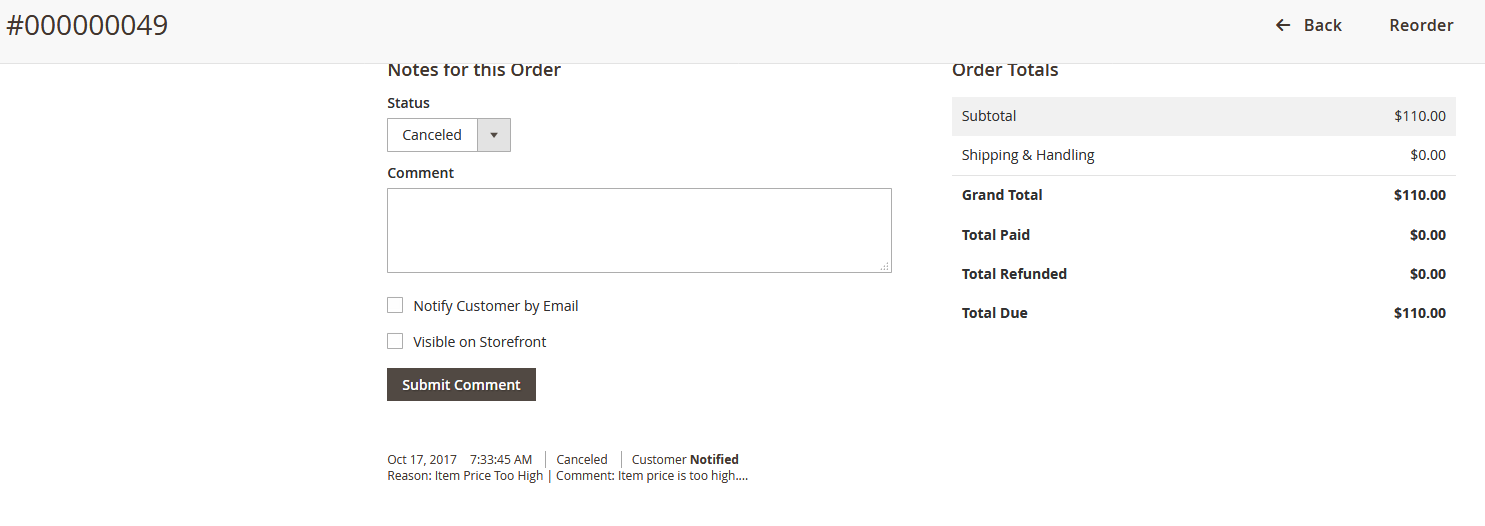Click the Reason: Item Price Too High text

465,476
